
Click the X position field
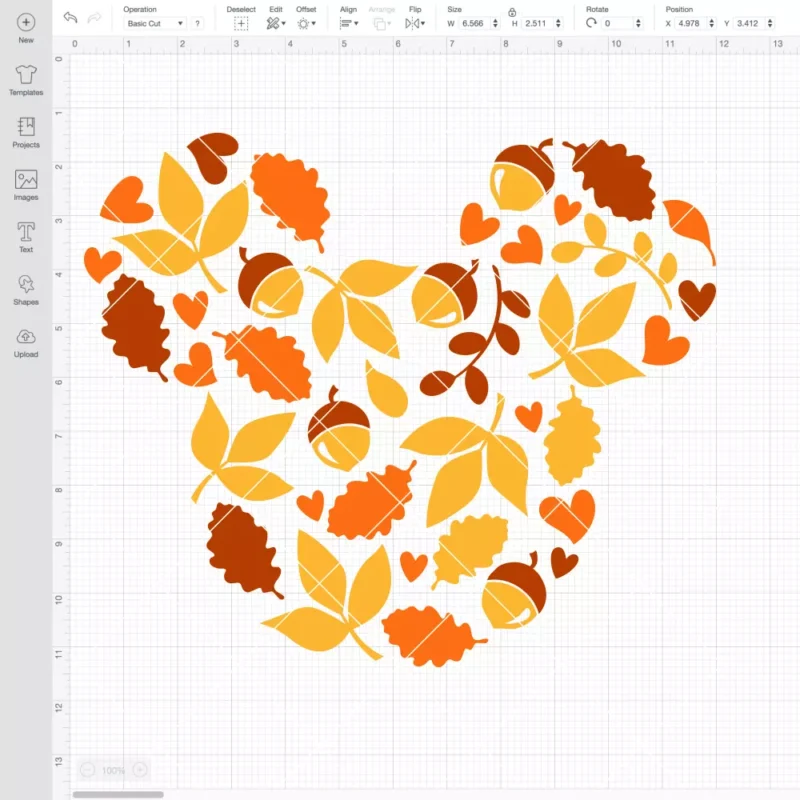(691, 23)
